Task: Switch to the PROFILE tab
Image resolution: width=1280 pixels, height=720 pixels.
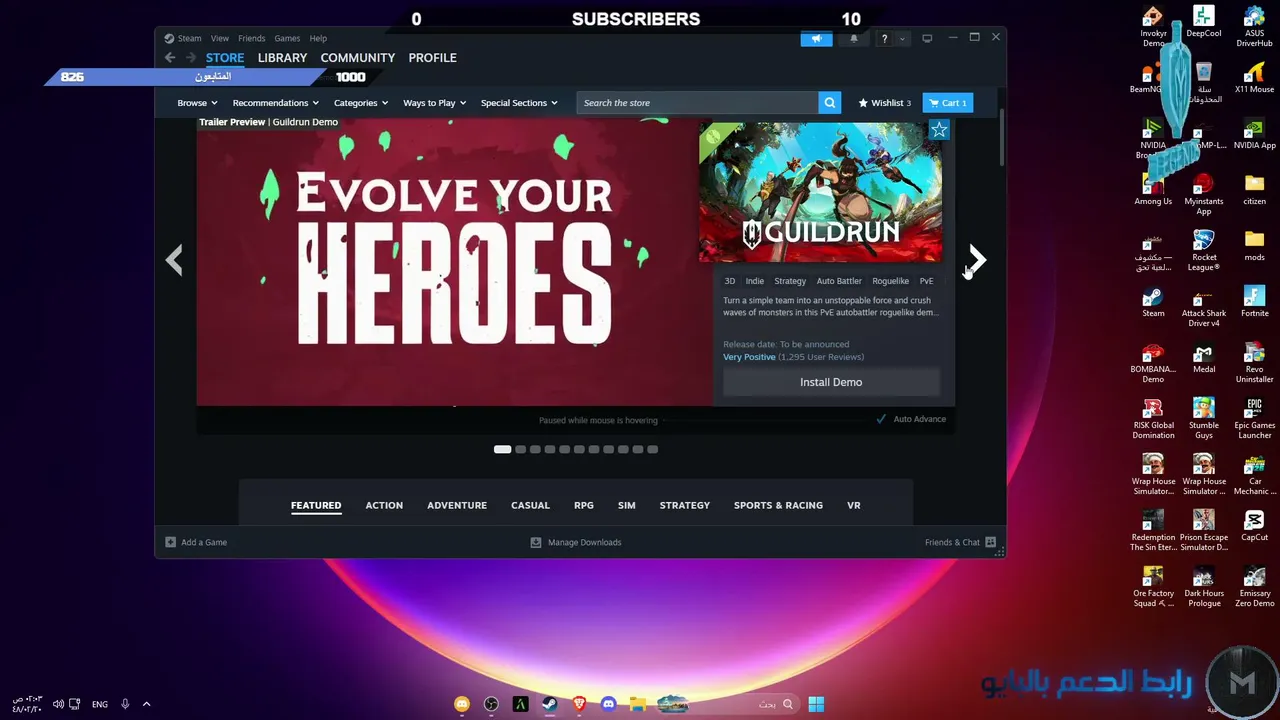Action: point(433,58)
